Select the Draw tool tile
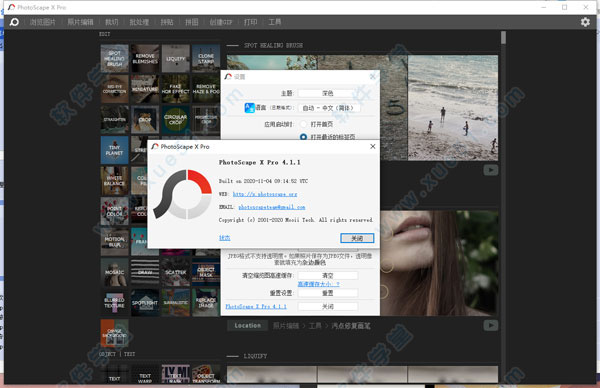This screenshot has width=600, height=388. click(x=145, y=272)
